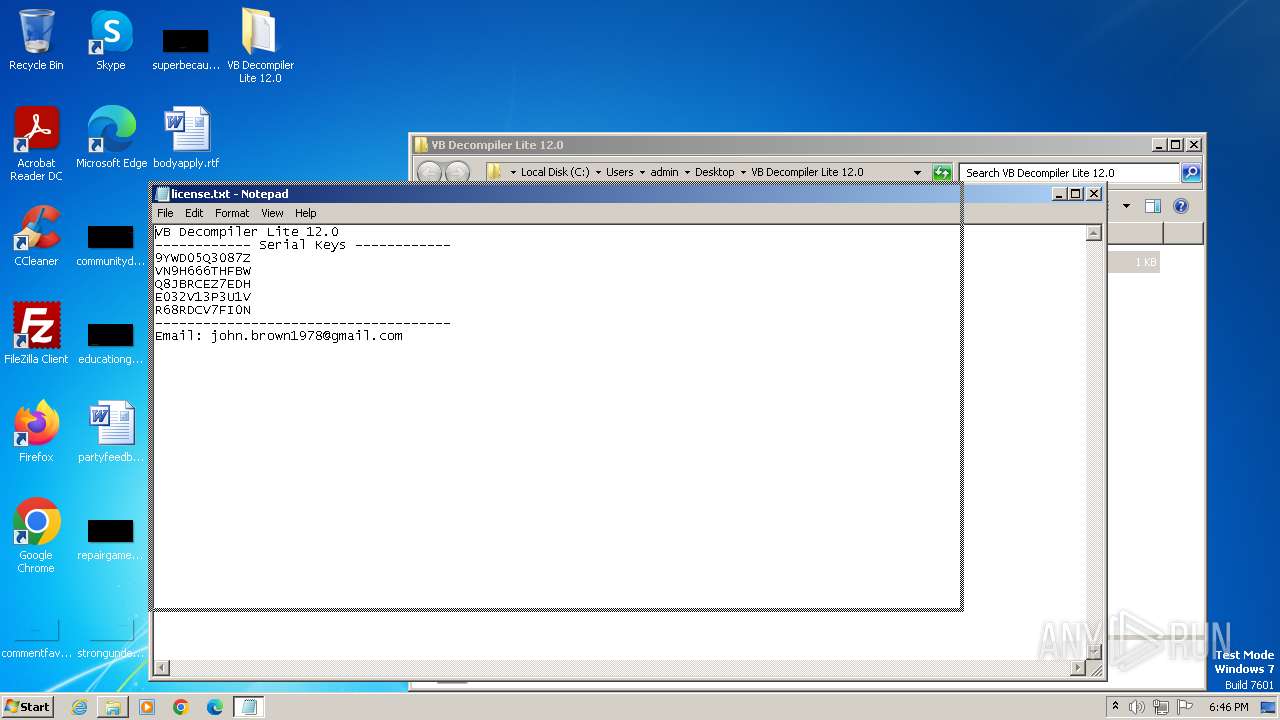
Task: Select the communityd... desktop file
Action: pos(110,245)
